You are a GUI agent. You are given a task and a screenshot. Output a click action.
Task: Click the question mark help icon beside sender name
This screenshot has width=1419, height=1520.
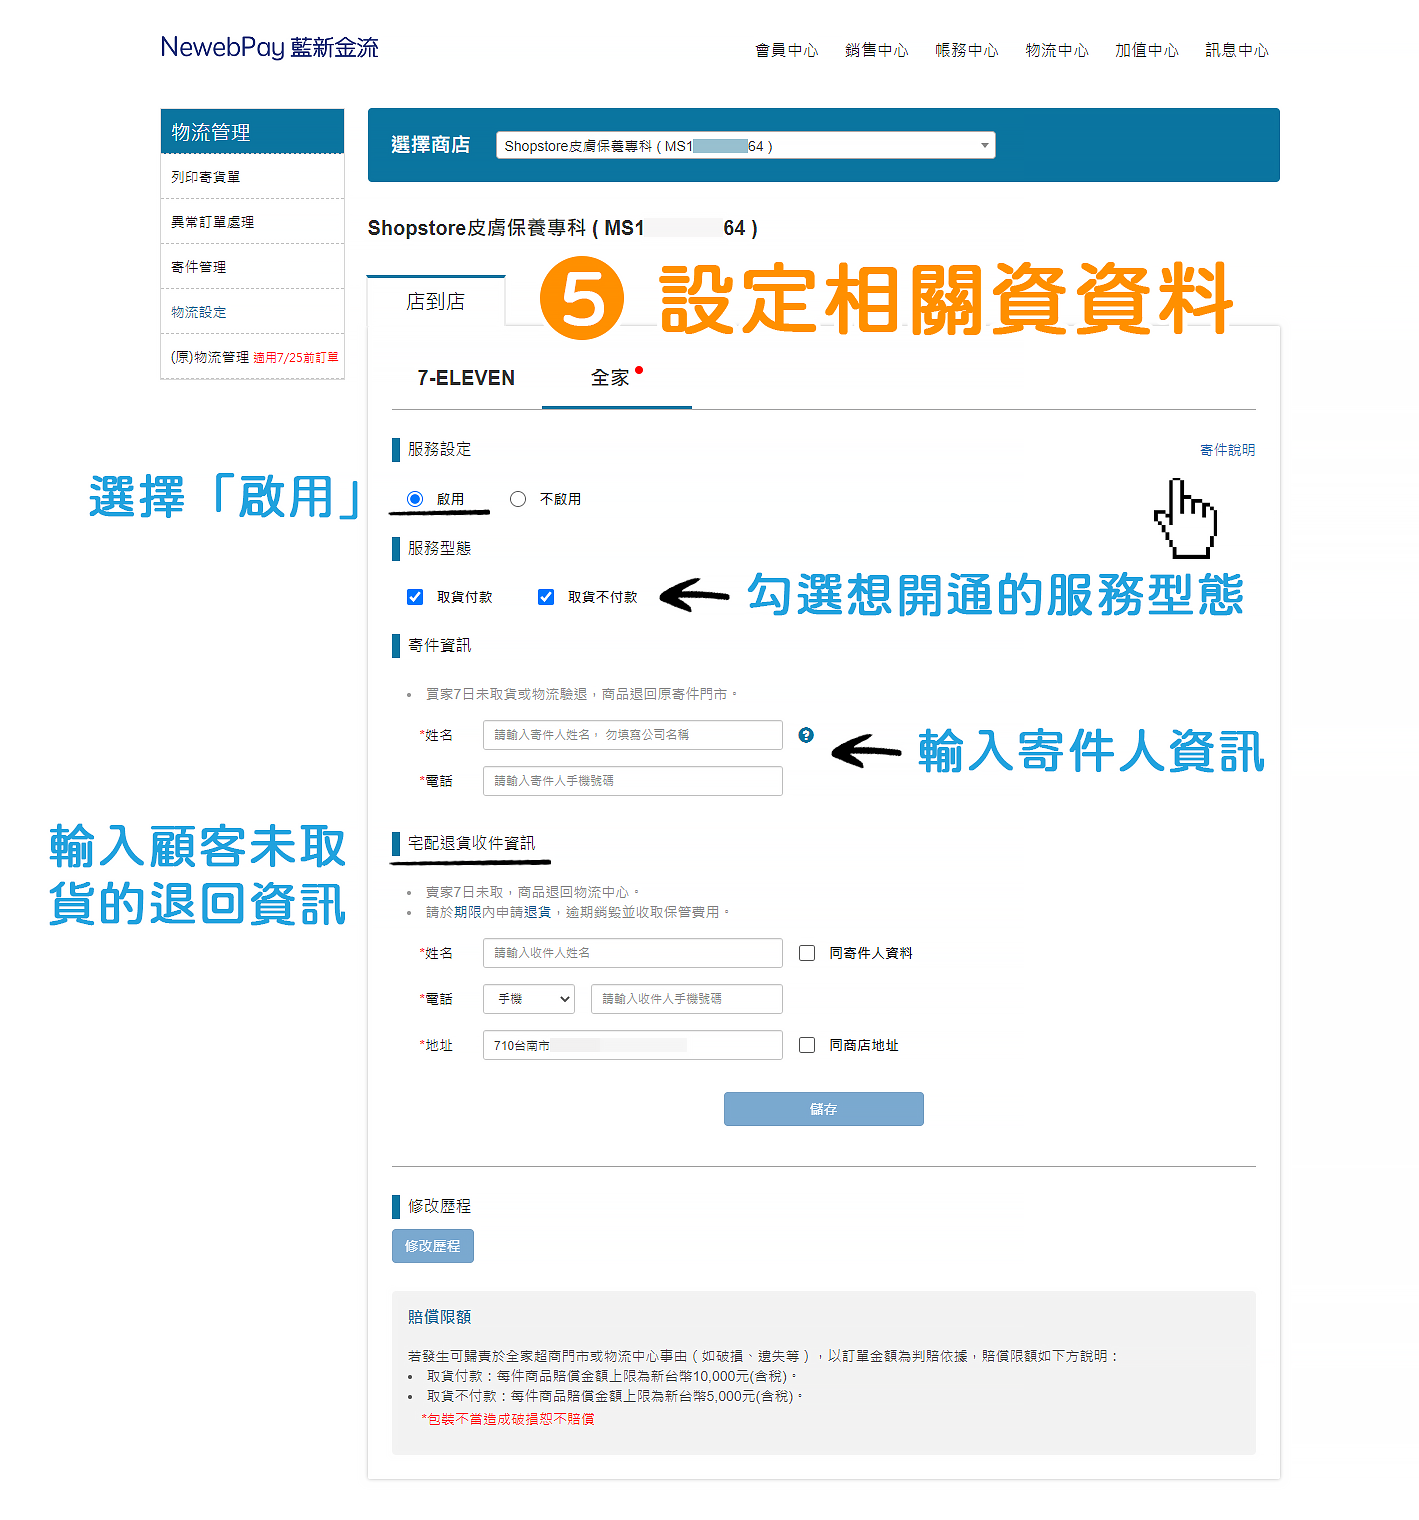[804, 735]
